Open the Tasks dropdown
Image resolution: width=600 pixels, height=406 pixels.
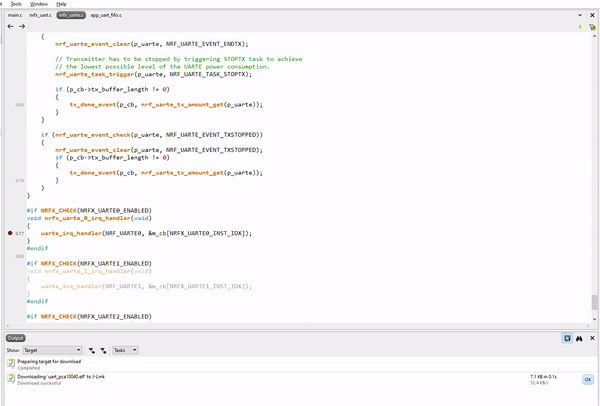coord(125,350)
